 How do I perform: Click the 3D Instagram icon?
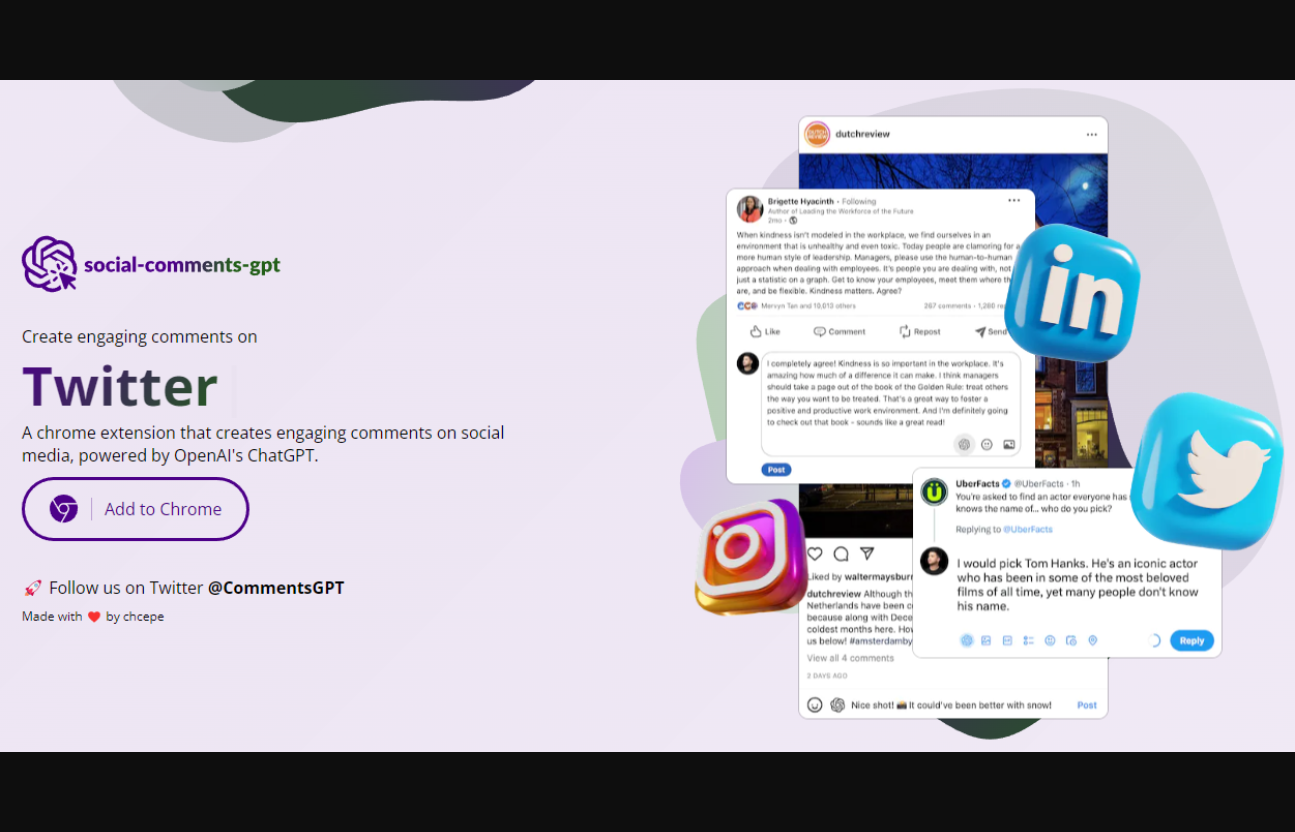pyautogui.click(x=750, y=556)
